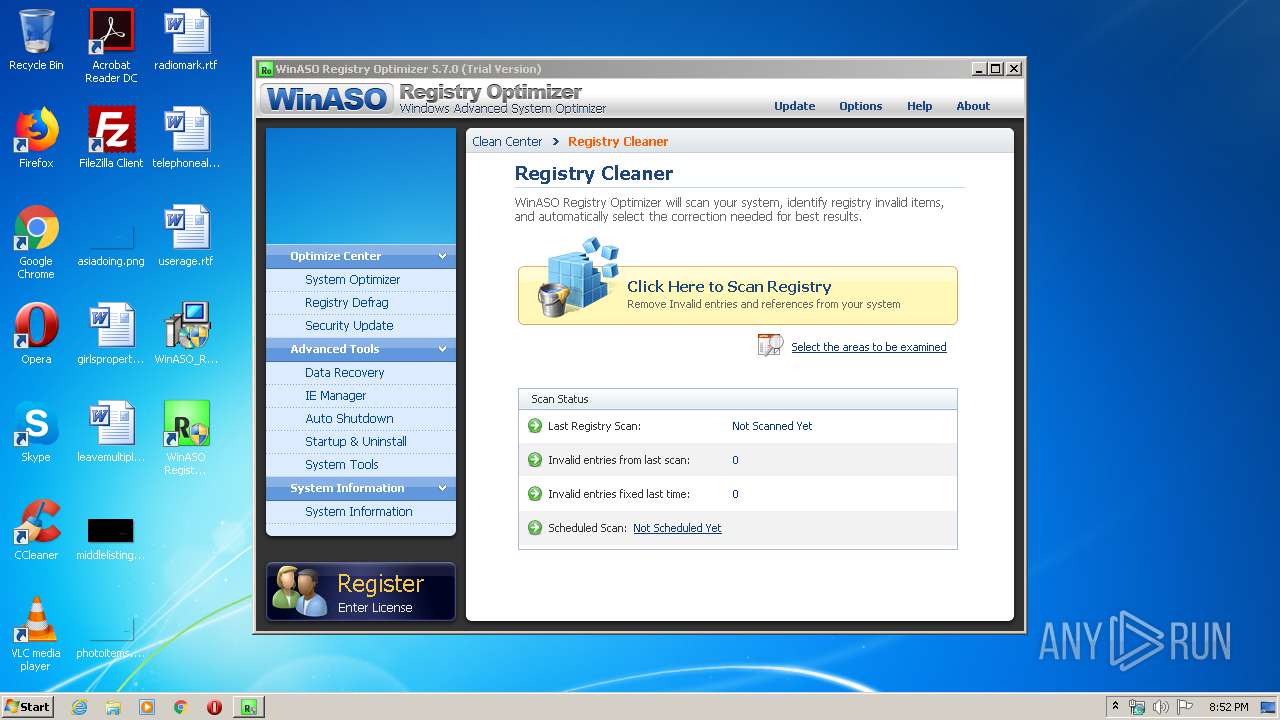This screenshot has width=1280, height=720.
Task: Click the magnifier icon beside Select areas
Action: coord(770,346)
